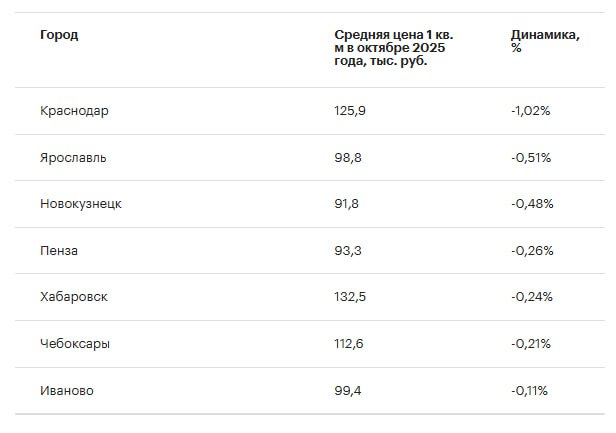Select the Краснодар city cell
Image resolution: width=616 pixels, height=433 pixels.
(x=75, y=111)
